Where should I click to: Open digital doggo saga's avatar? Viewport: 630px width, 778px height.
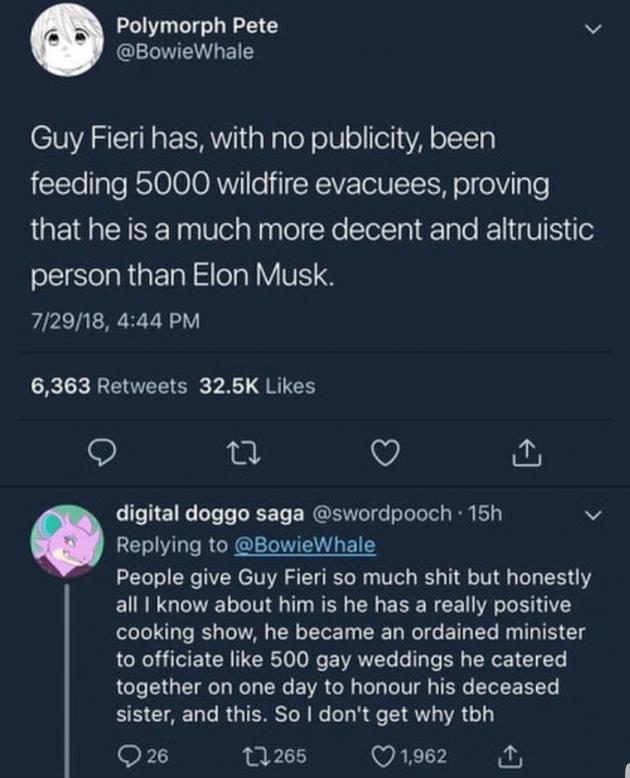(64, 541)
